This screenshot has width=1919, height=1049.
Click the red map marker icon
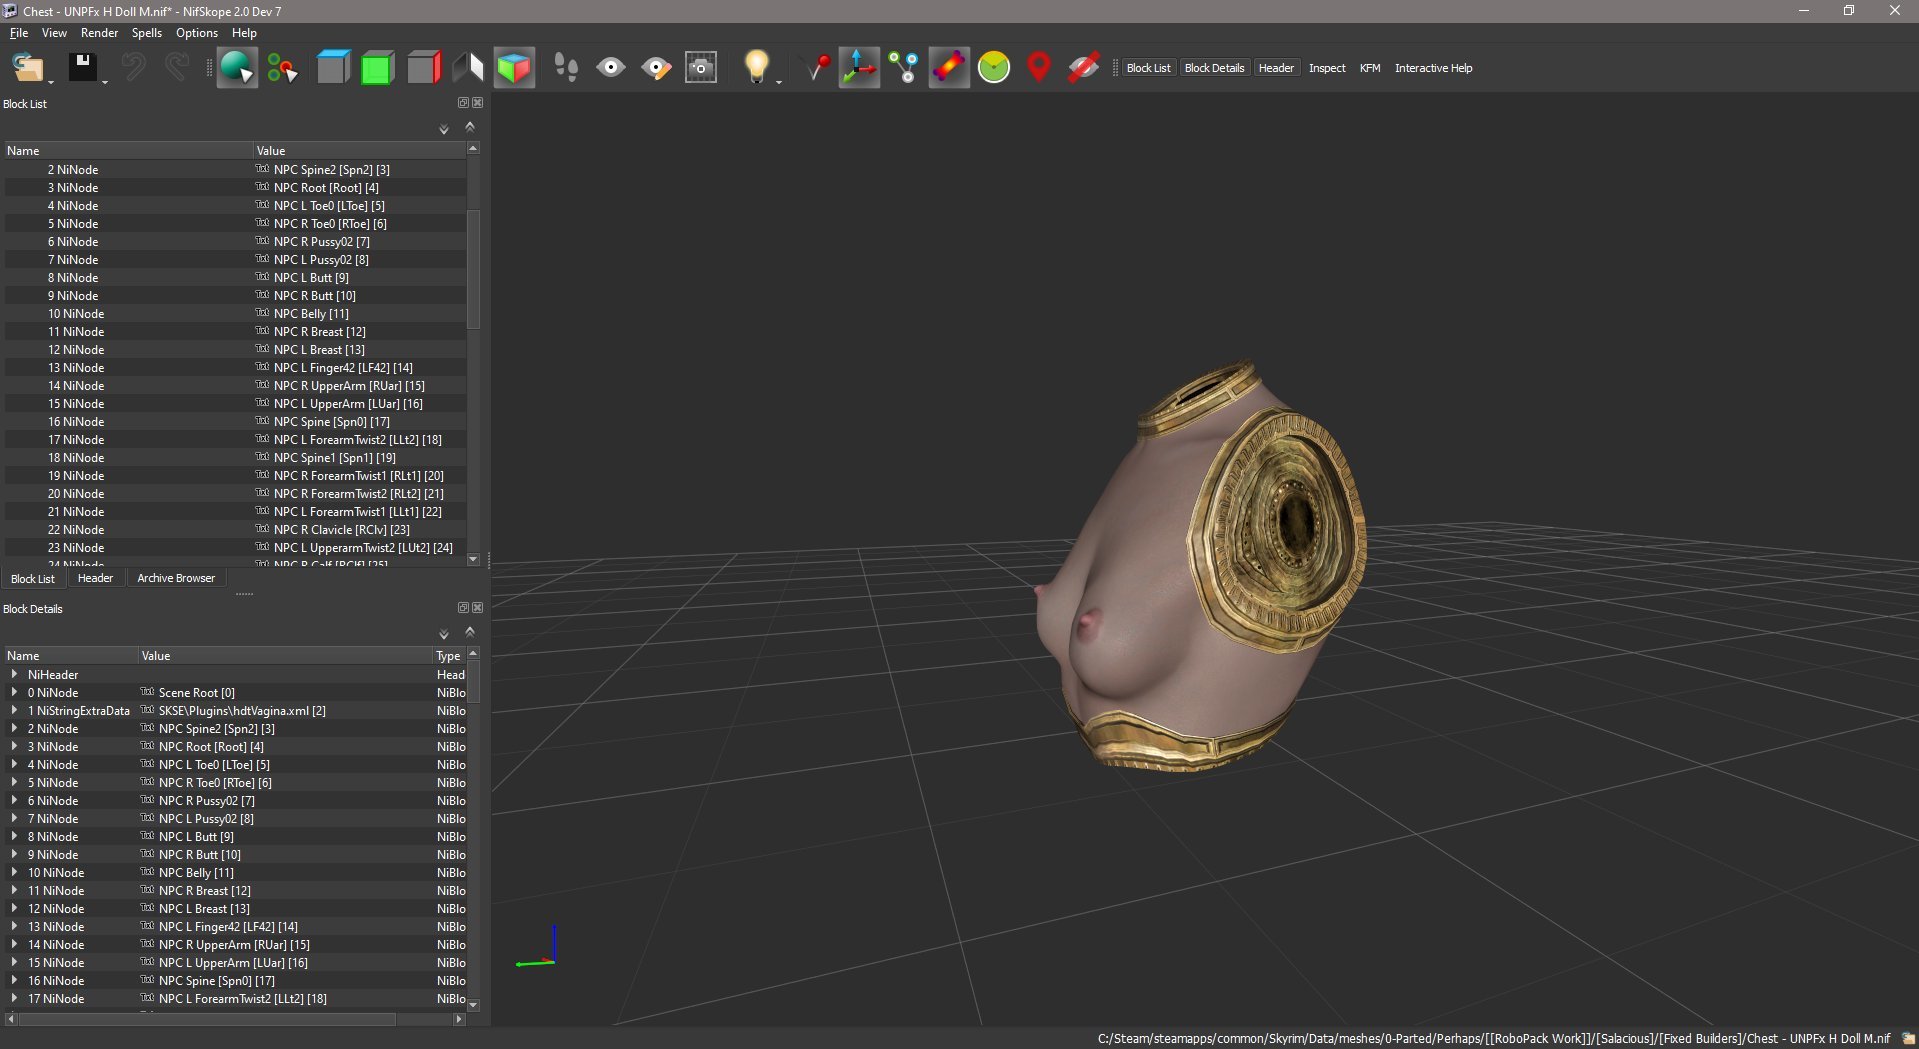1039,68
